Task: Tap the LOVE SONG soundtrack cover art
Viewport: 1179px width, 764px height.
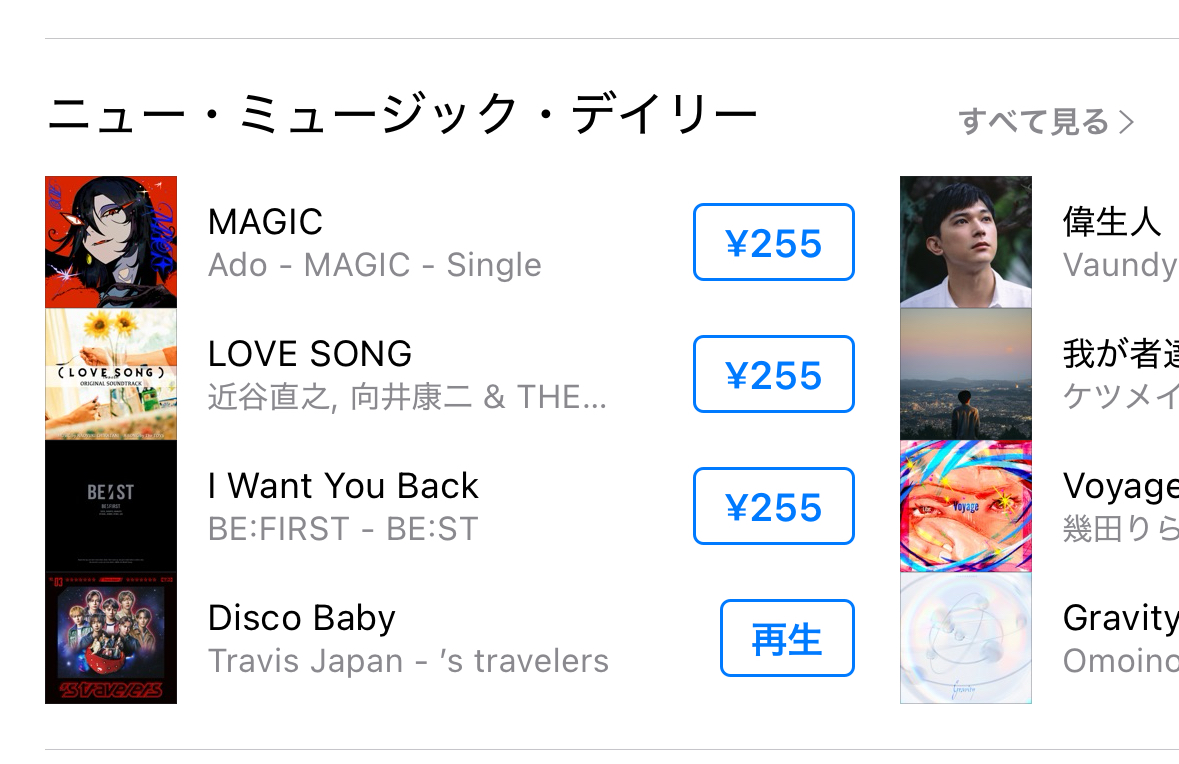Action: pos(111,374)
